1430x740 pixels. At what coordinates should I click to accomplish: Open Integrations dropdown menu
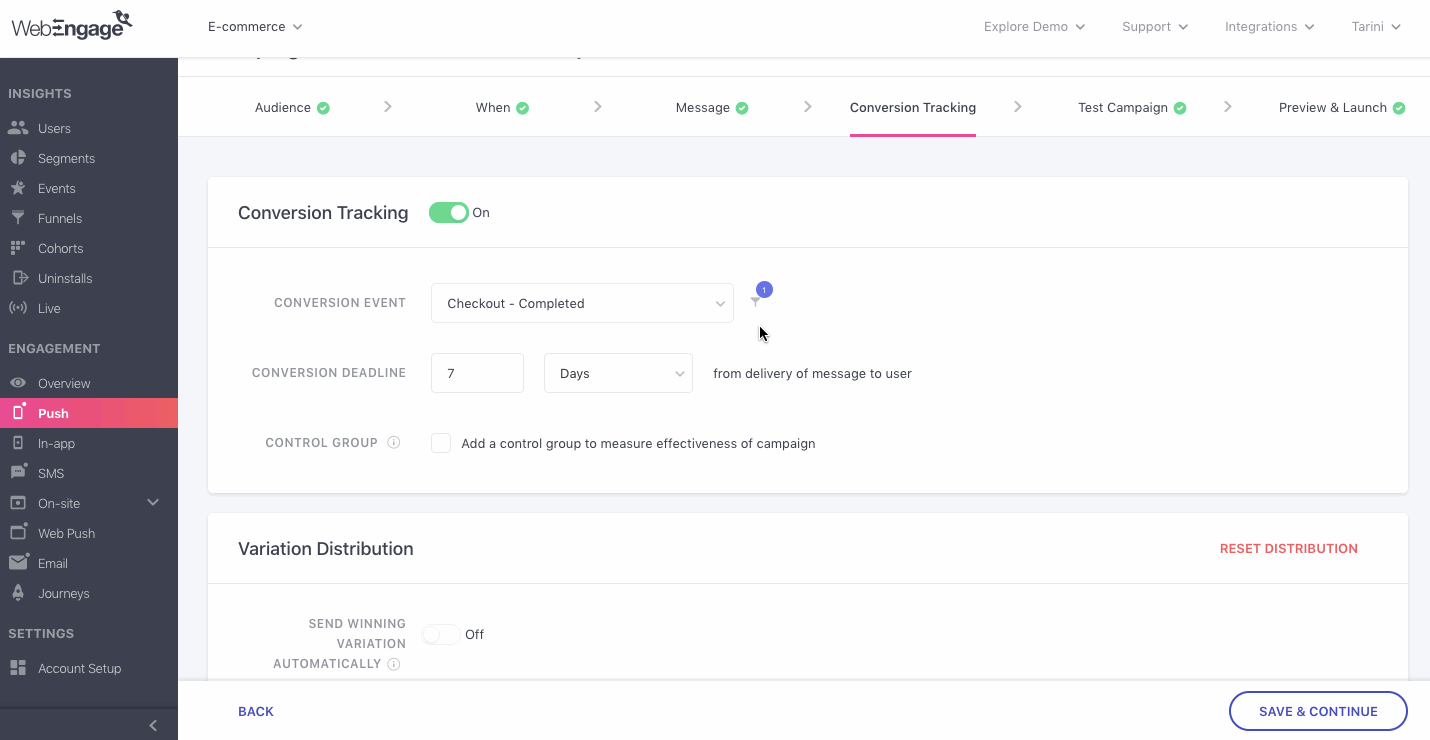1270,27
